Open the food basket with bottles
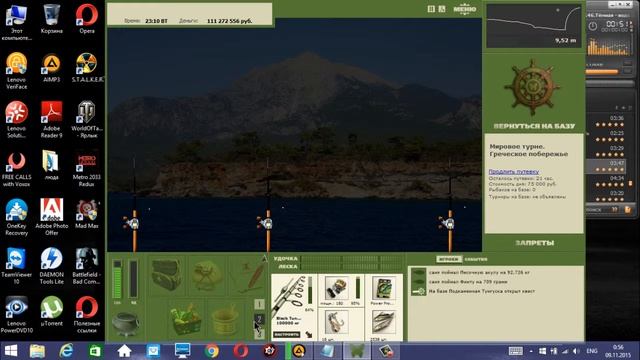 [x=186, y=320]
